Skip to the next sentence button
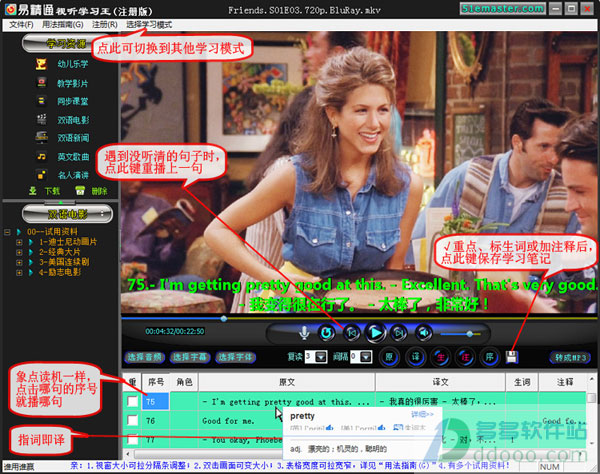This screenshot has width=600, height=474. 399,333
